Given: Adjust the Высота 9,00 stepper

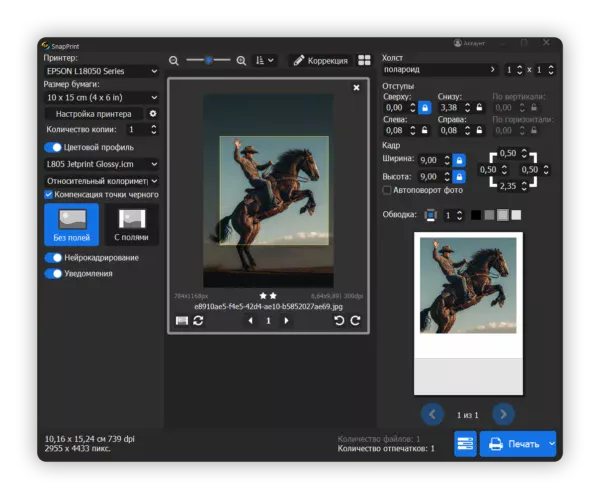Looking at the screenshot, I should [447, 176].
